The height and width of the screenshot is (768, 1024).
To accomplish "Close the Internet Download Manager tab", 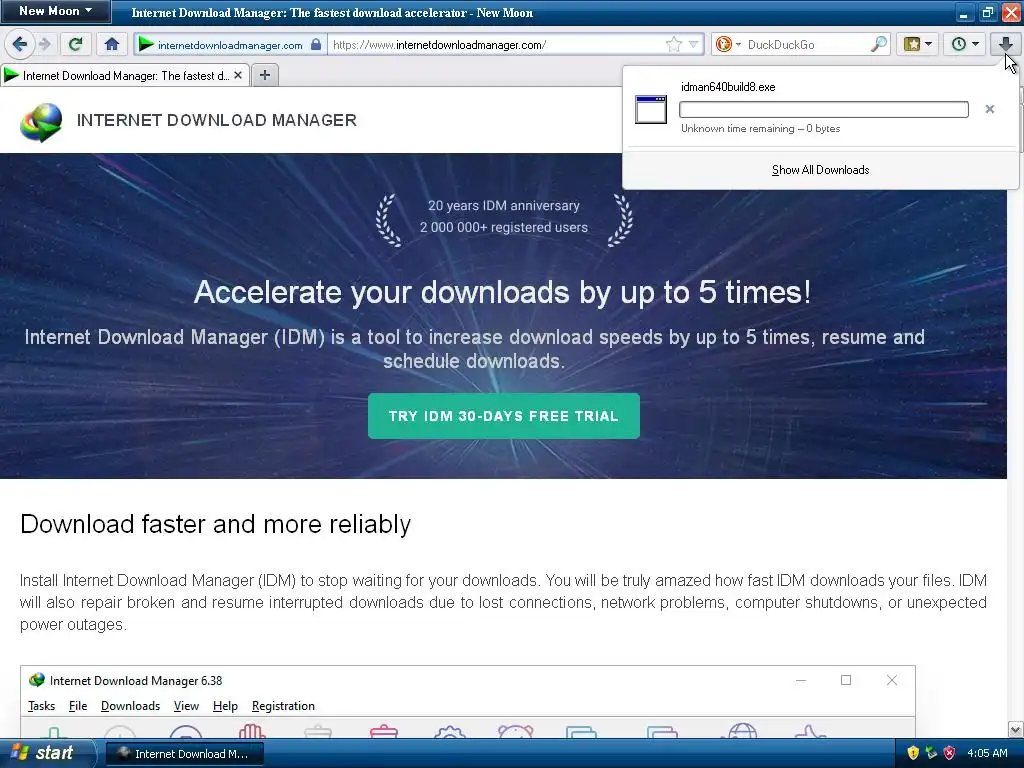I will 238,76.
